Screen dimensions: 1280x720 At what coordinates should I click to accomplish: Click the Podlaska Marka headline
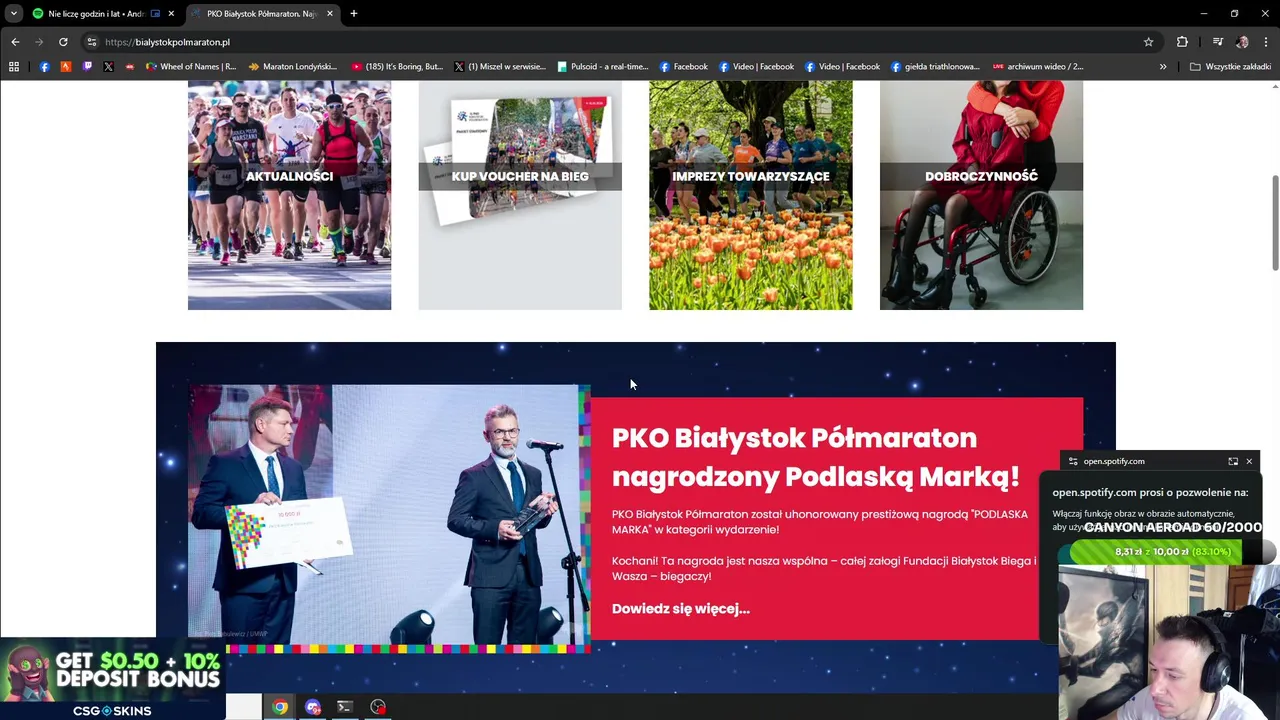pyautogui.click(x=815, y=457)
